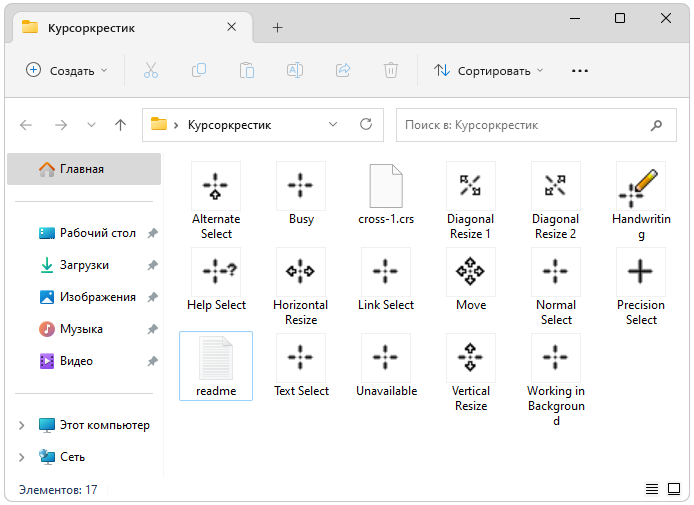The width and height of the screenshot is (694, 505).
Task: Click the Delete trash icon
Action: [x=391, y=70]
